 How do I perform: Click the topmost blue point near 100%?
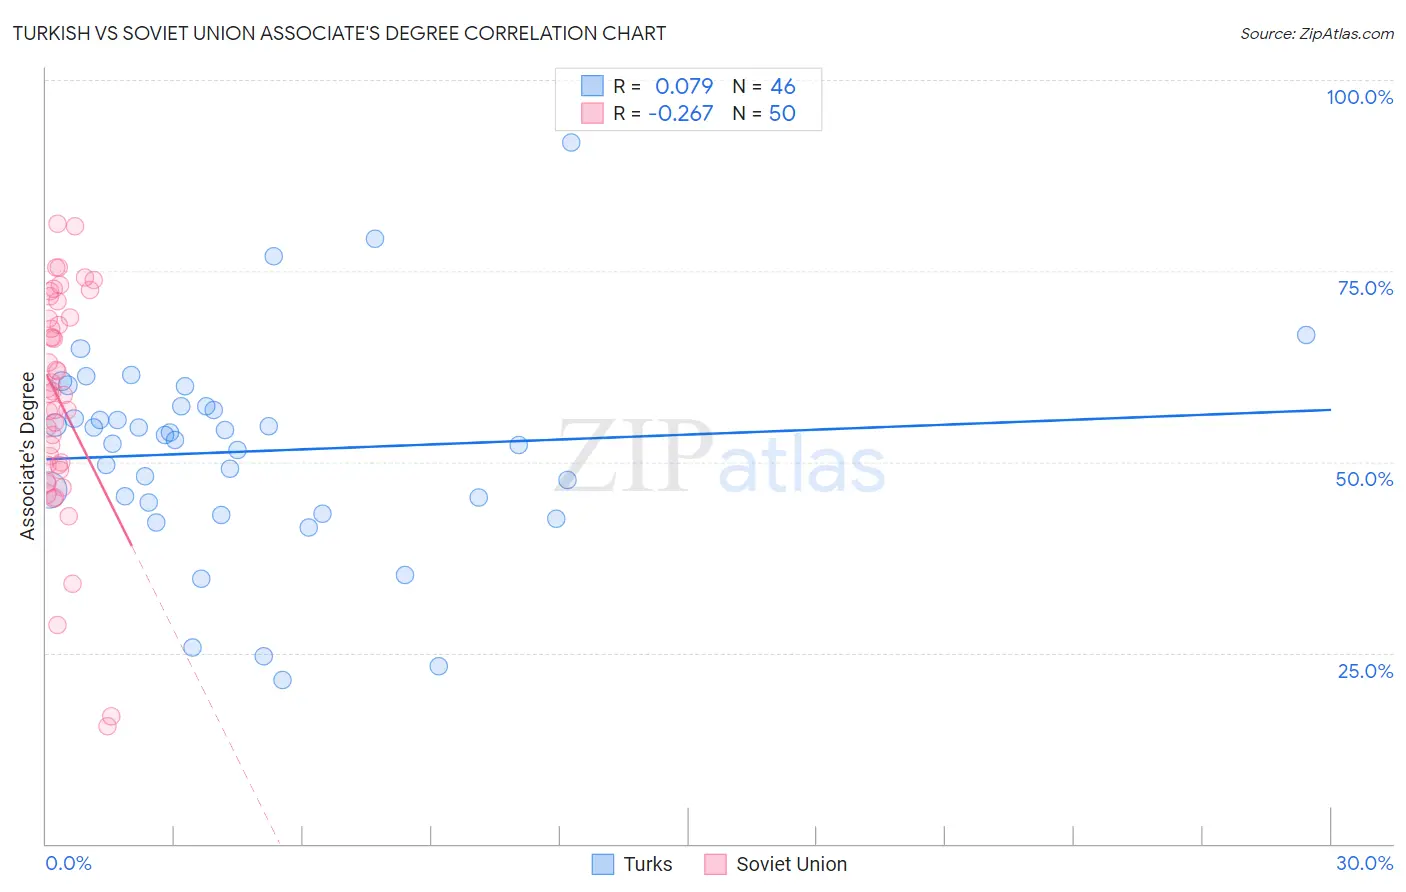point(571,142)
